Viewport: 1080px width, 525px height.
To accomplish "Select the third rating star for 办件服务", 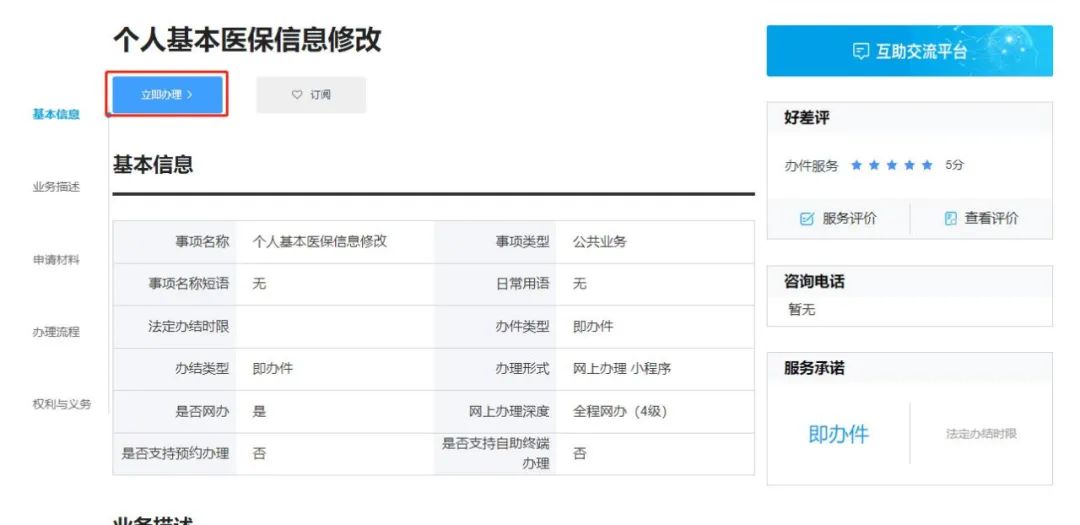I will point(892,166).
